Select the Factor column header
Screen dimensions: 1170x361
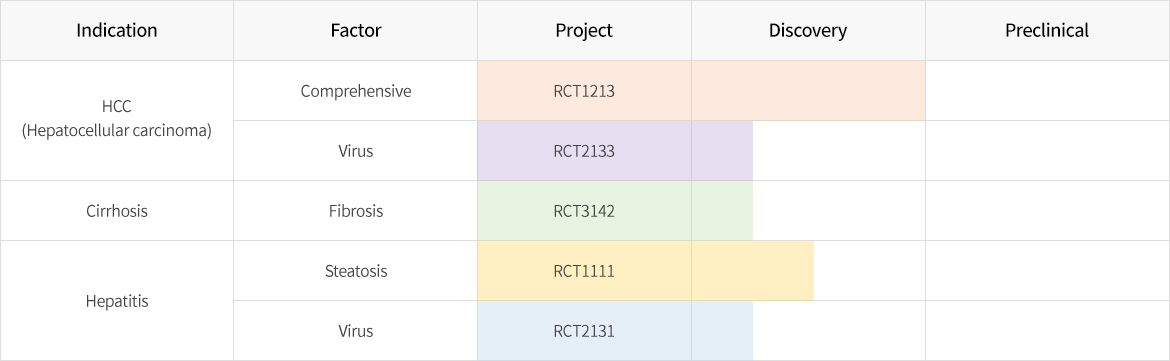[355, 31]
